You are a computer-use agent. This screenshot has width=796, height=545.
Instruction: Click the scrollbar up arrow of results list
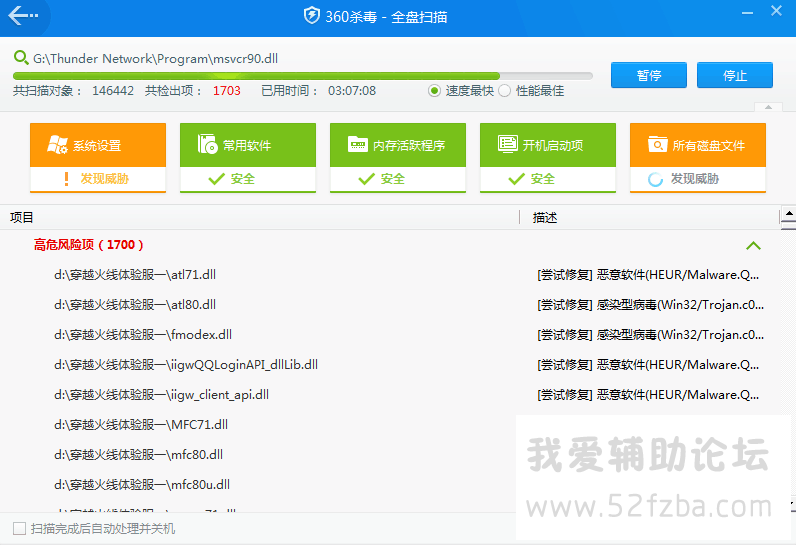click(x=789, y=213)
